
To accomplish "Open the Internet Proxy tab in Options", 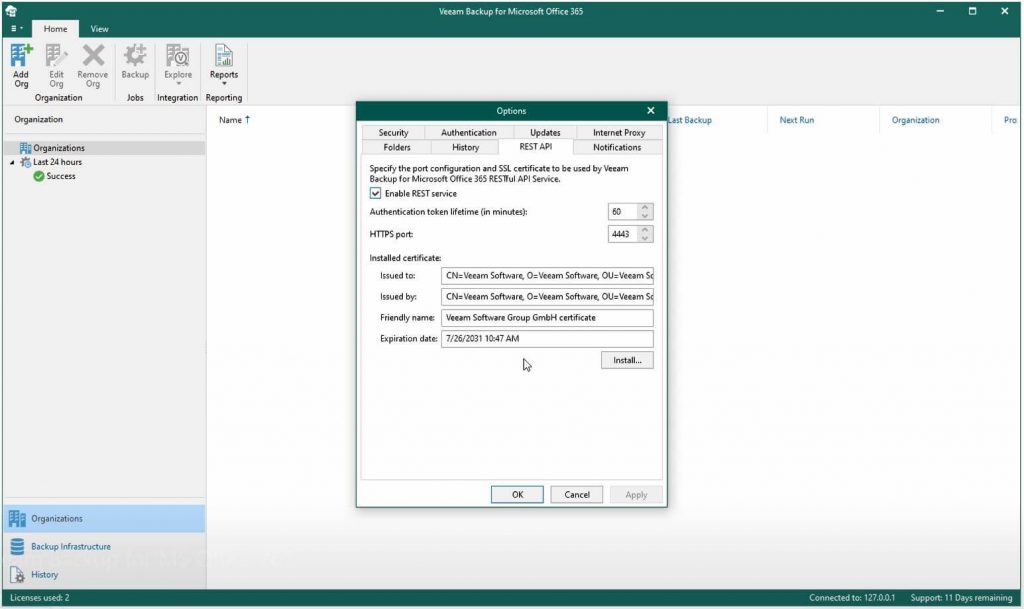I will pyautogui.click(x=619, y=133).
